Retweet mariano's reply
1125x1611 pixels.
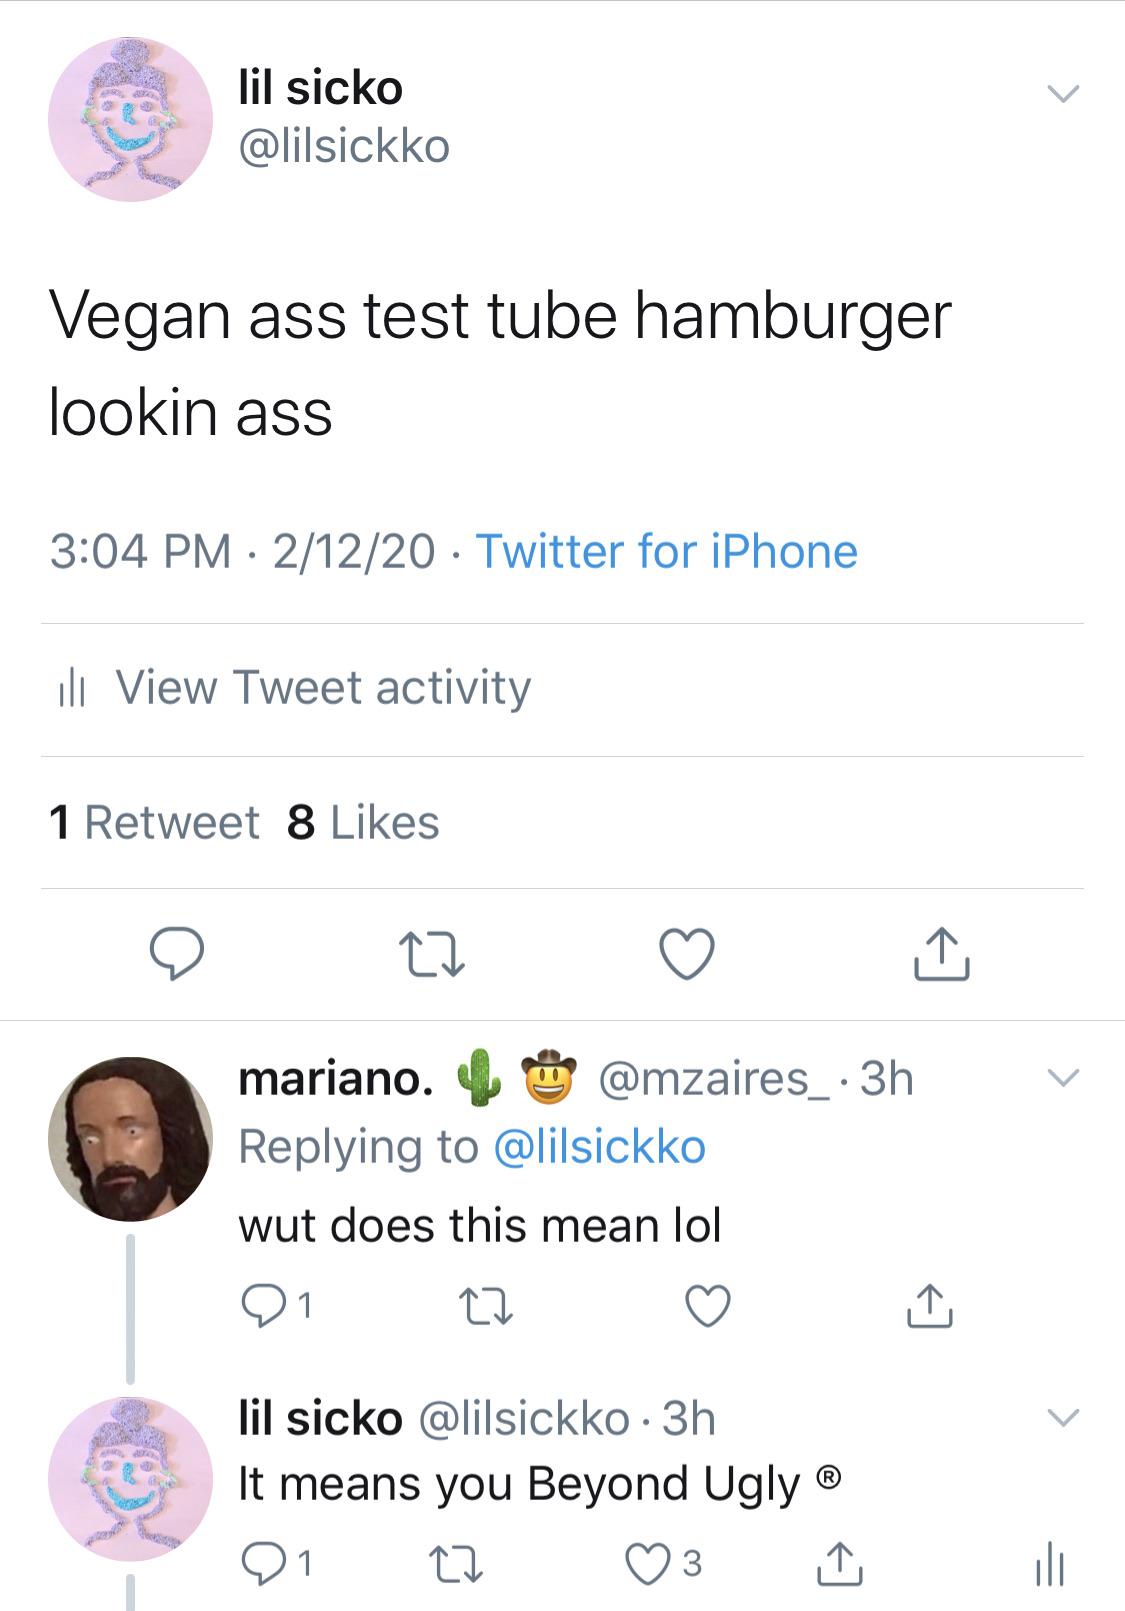coord(486,1305)
